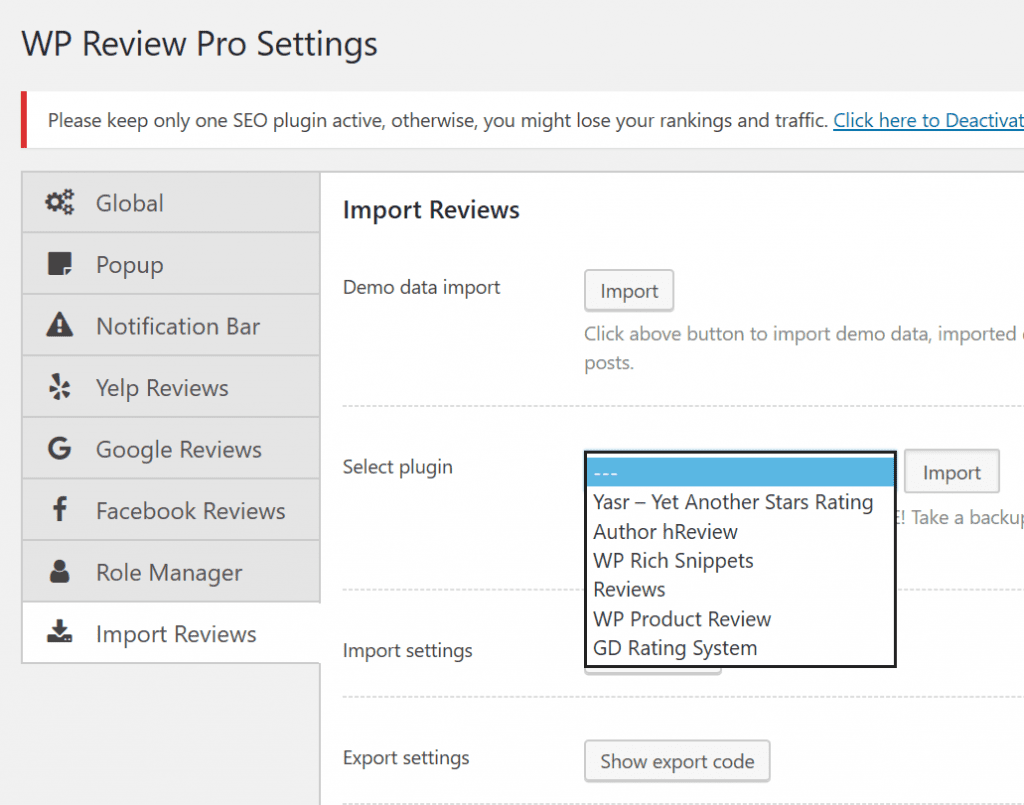Click the download icon for Import Reviews
Viewport: 1024px width, 805px height.
pos(59,632)
